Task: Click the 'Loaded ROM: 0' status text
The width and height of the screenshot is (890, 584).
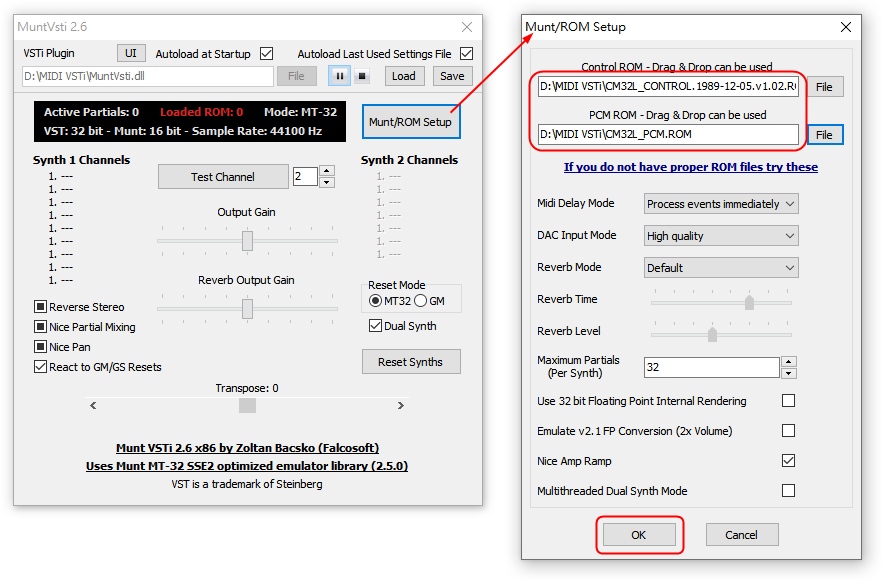Action: (x=201, y=112)
